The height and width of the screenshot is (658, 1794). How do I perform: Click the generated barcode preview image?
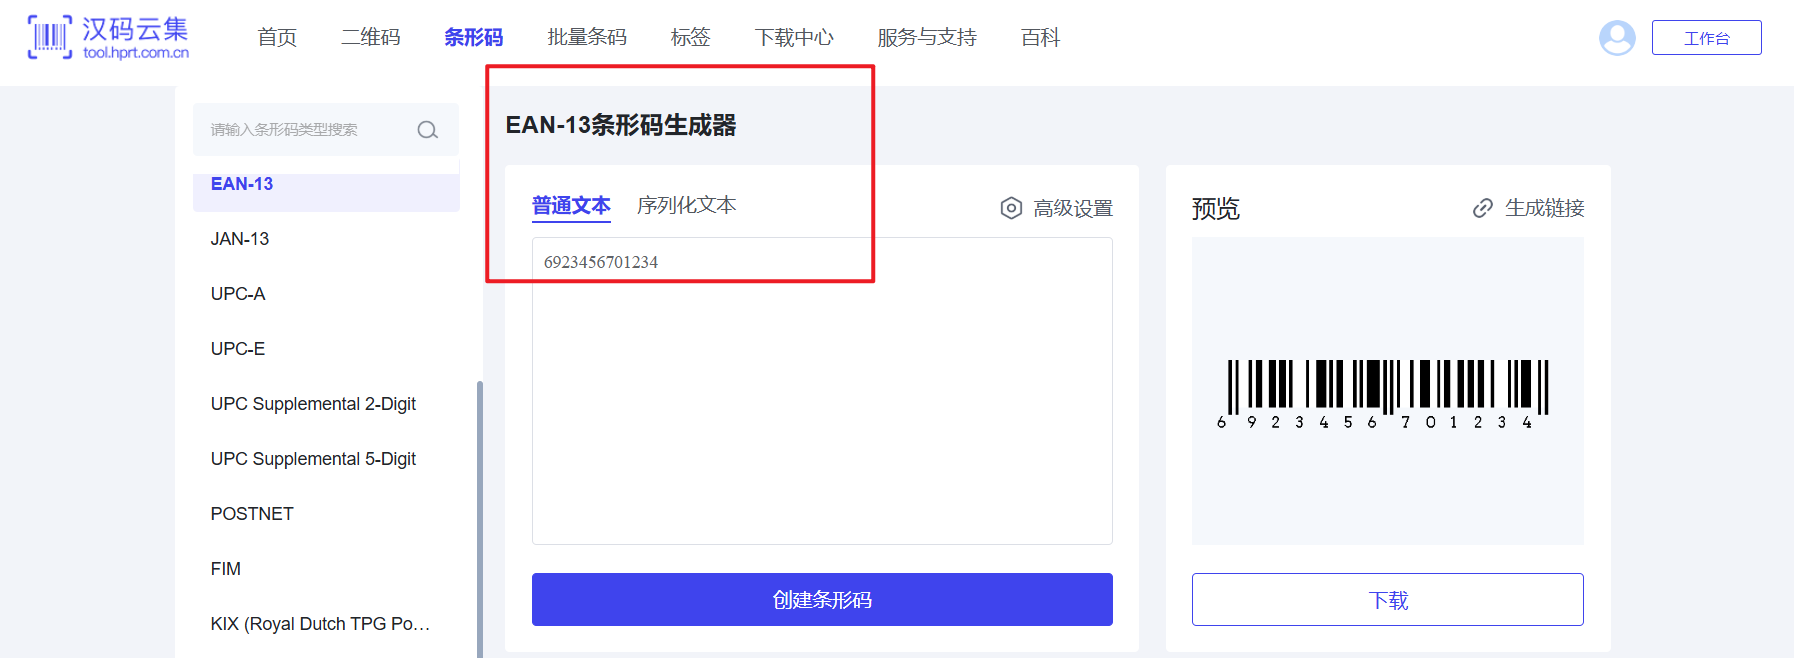coord(1383,394)
